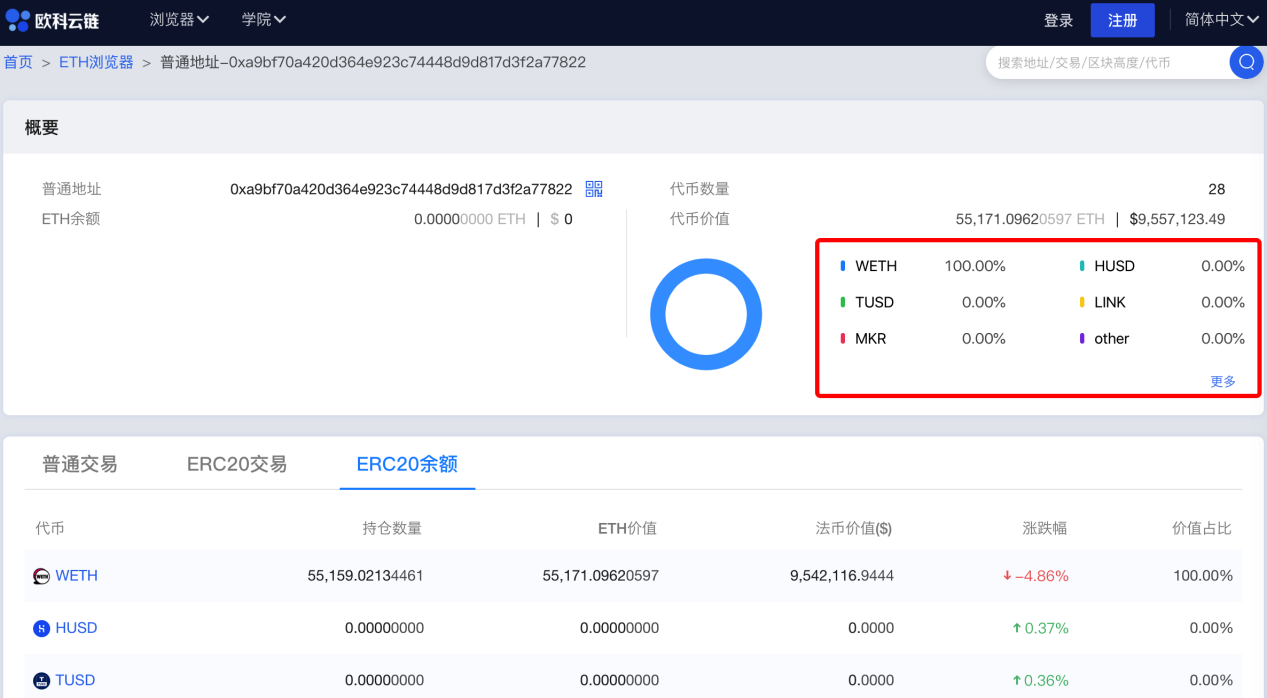Select the ERC20余额 tab

[x=407, y=464]
